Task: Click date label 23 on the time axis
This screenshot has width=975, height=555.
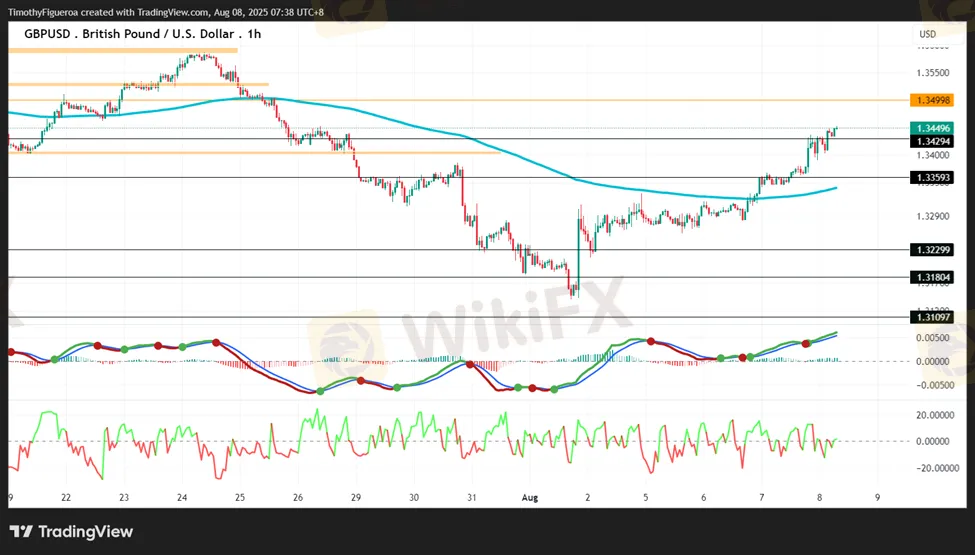Action: tap(124, 498)
